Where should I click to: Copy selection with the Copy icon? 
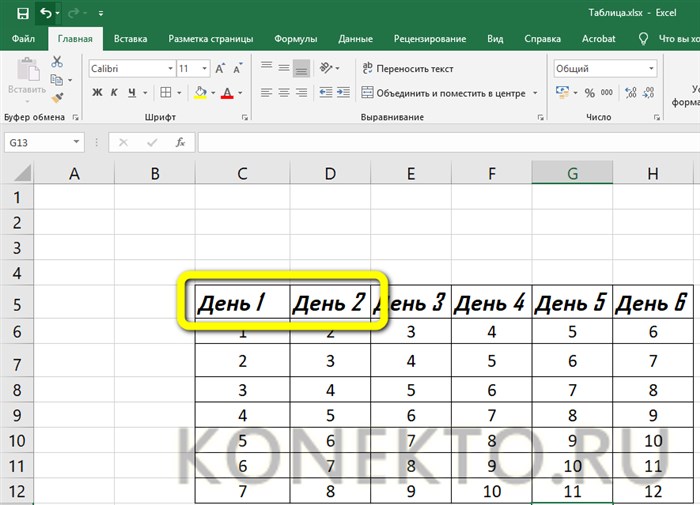56,80
